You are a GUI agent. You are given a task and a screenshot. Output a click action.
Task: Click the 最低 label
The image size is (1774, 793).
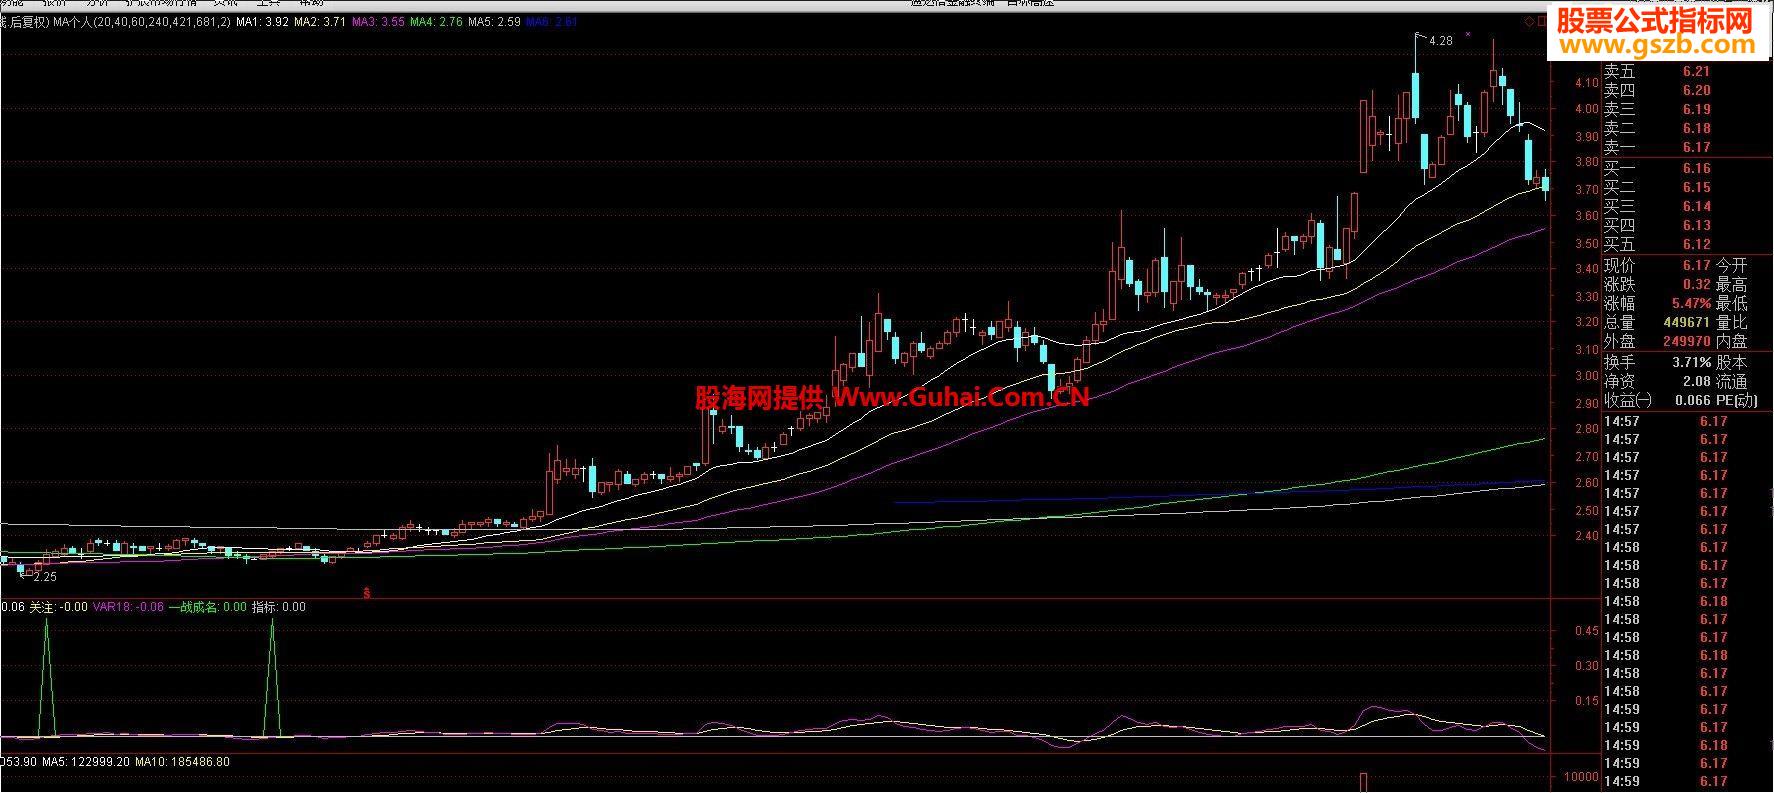coord(1732,303)
